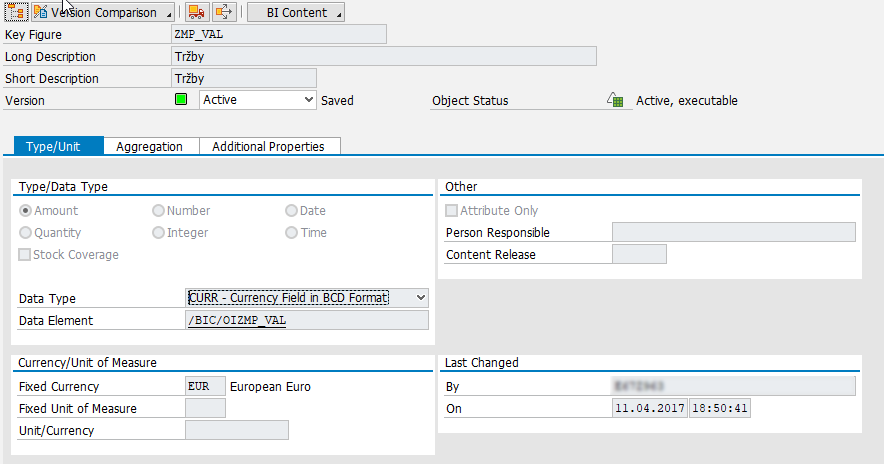This screenshot has width=884, height=464.
Task: Click the hierarchy display icon in toolbar
Action: pos(15,12)
